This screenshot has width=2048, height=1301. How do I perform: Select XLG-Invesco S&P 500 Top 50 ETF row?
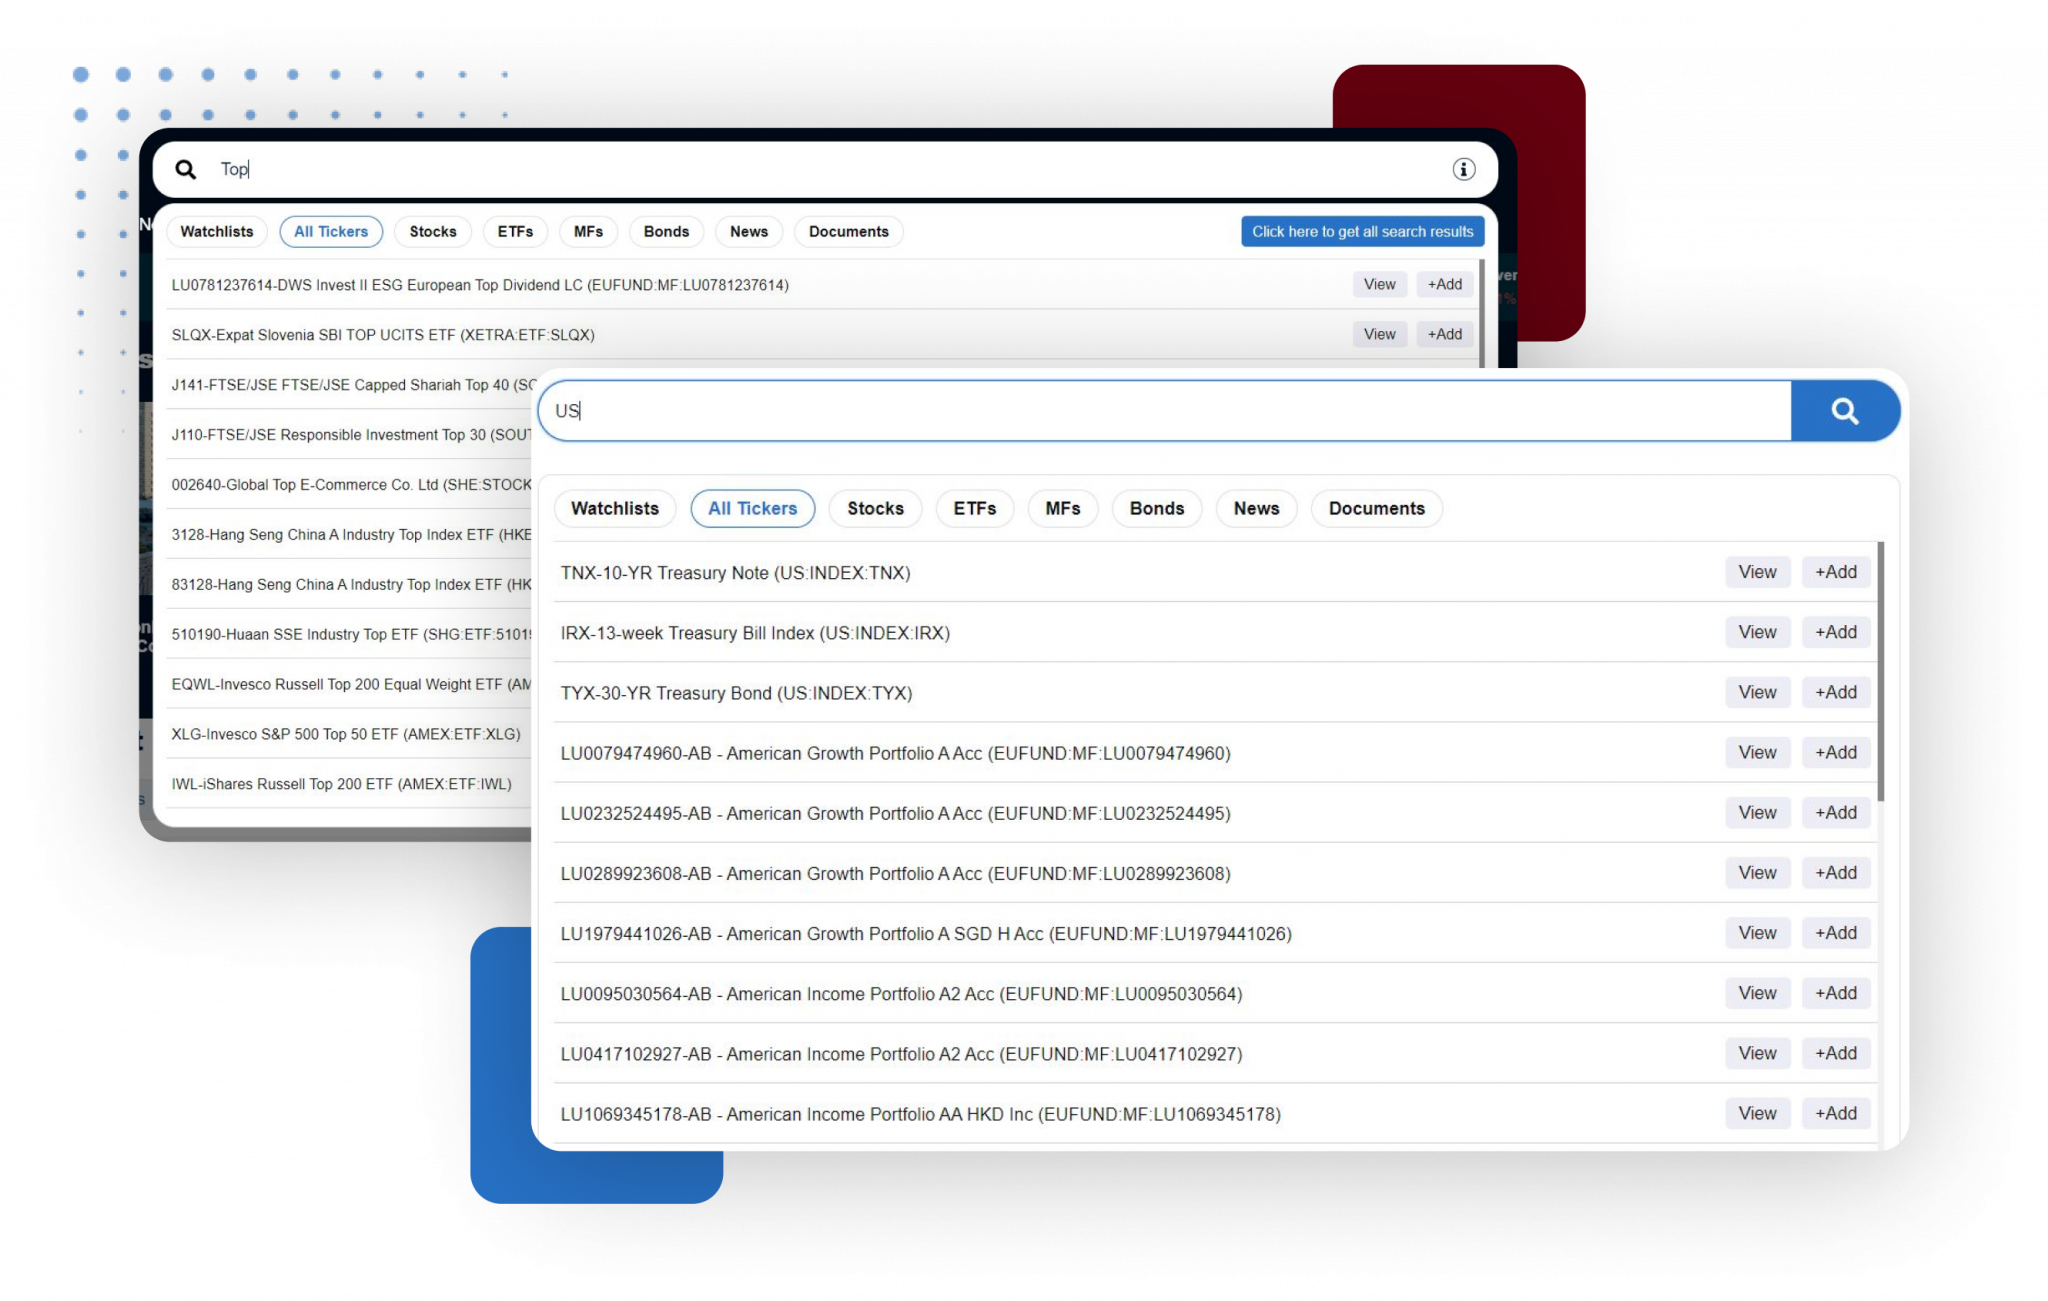(x=346, y=734)
